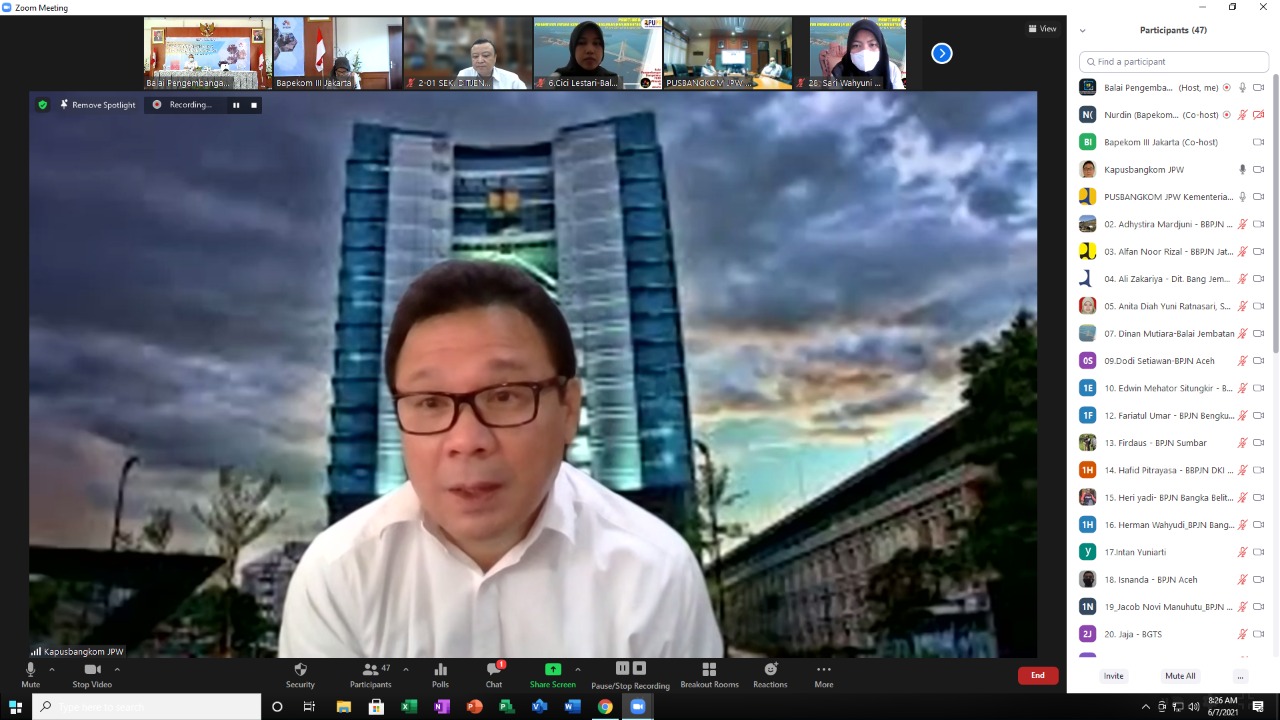Image resolution: width=1280 pixels, height=720 pixels.
Task: Collapse the Participants panel chevron
Action: tap(1082, 30)
